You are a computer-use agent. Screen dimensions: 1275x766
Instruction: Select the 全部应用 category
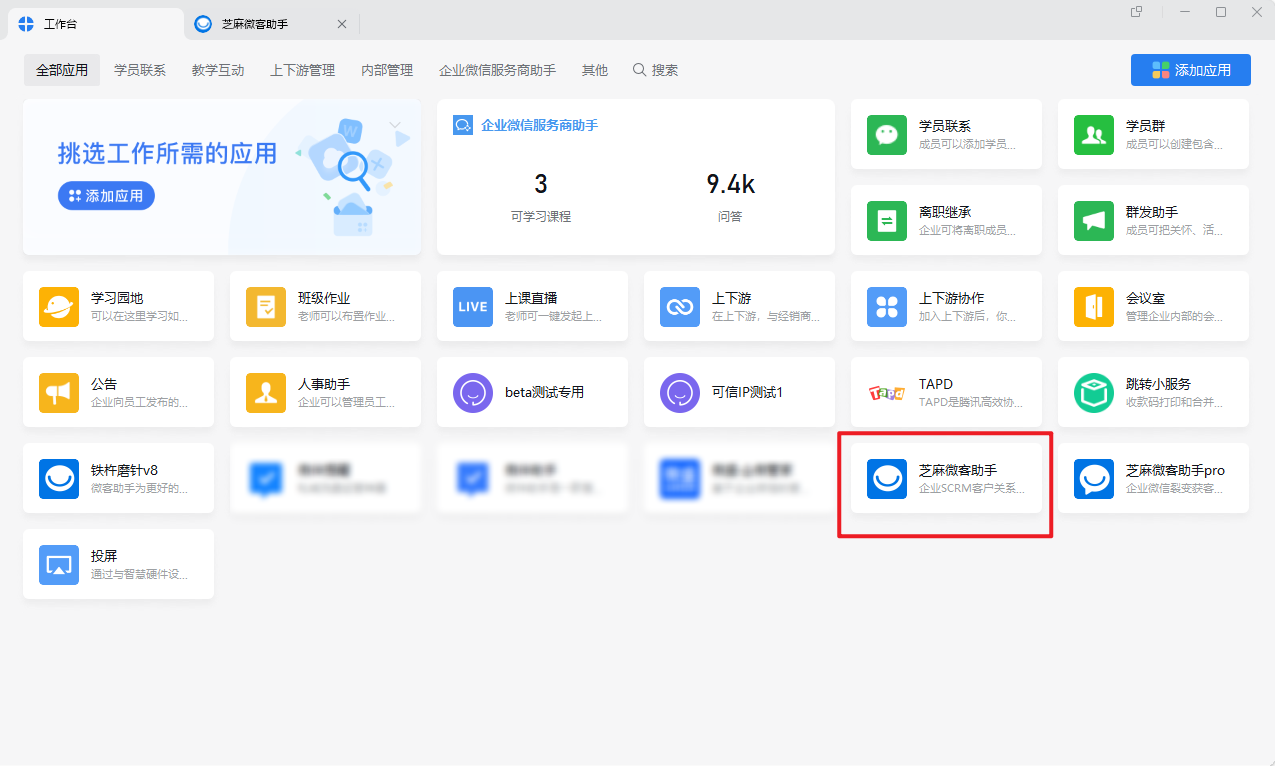coord(62,70)
